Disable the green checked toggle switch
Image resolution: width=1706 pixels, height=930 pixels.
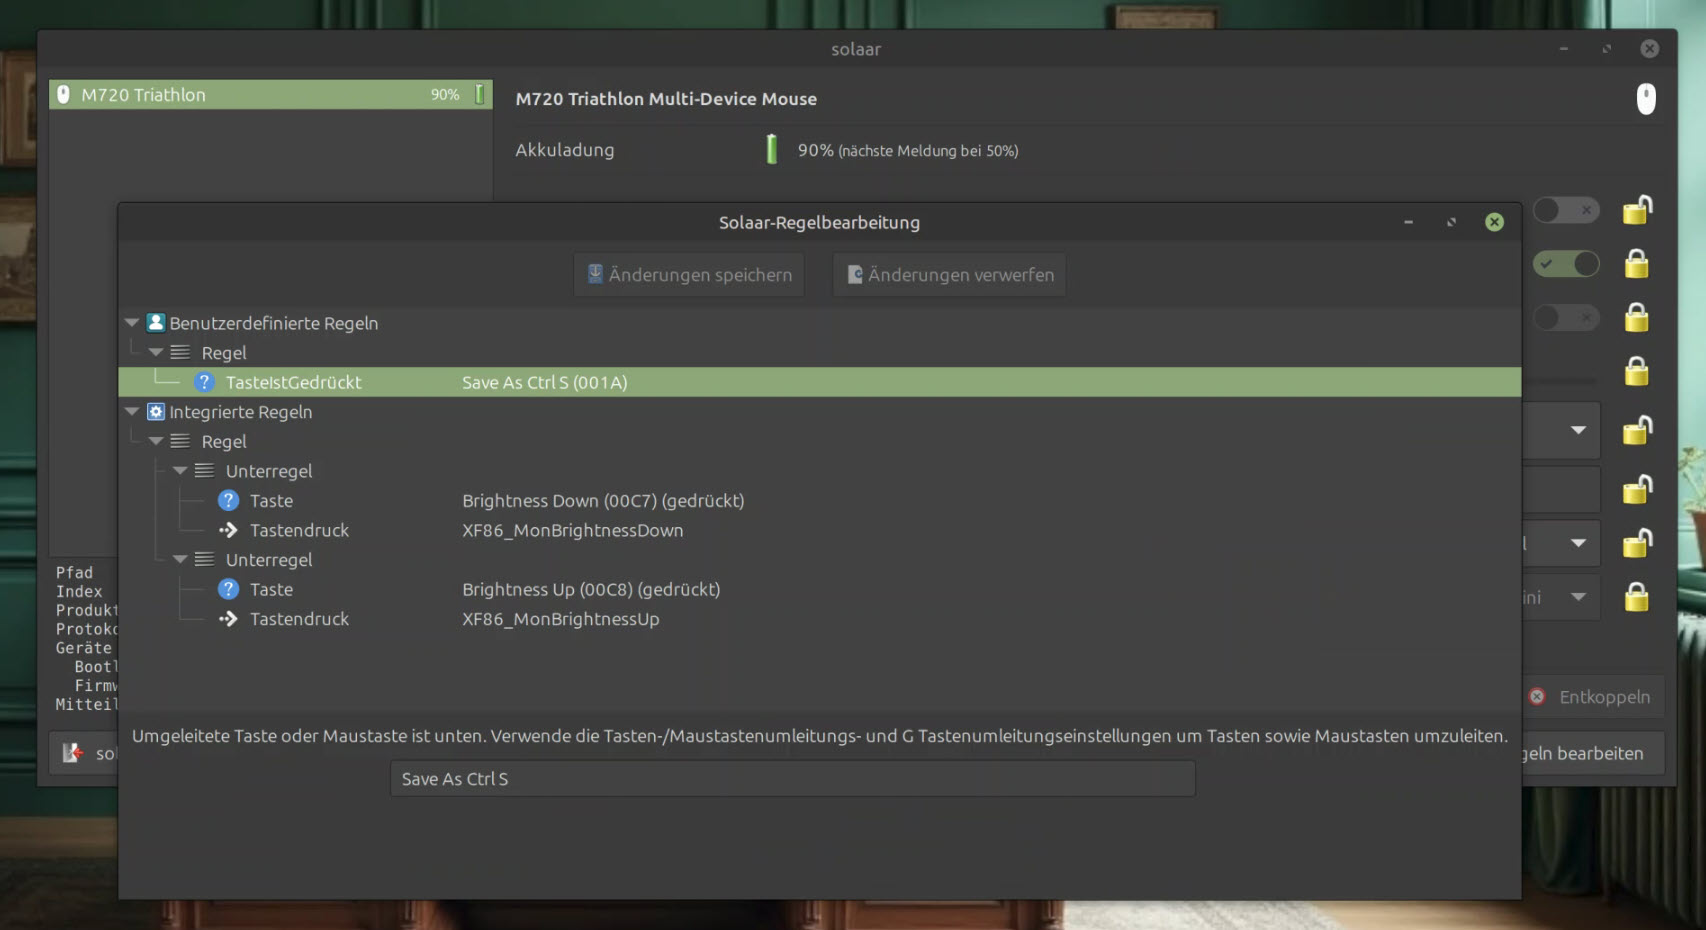[1566, 264]
